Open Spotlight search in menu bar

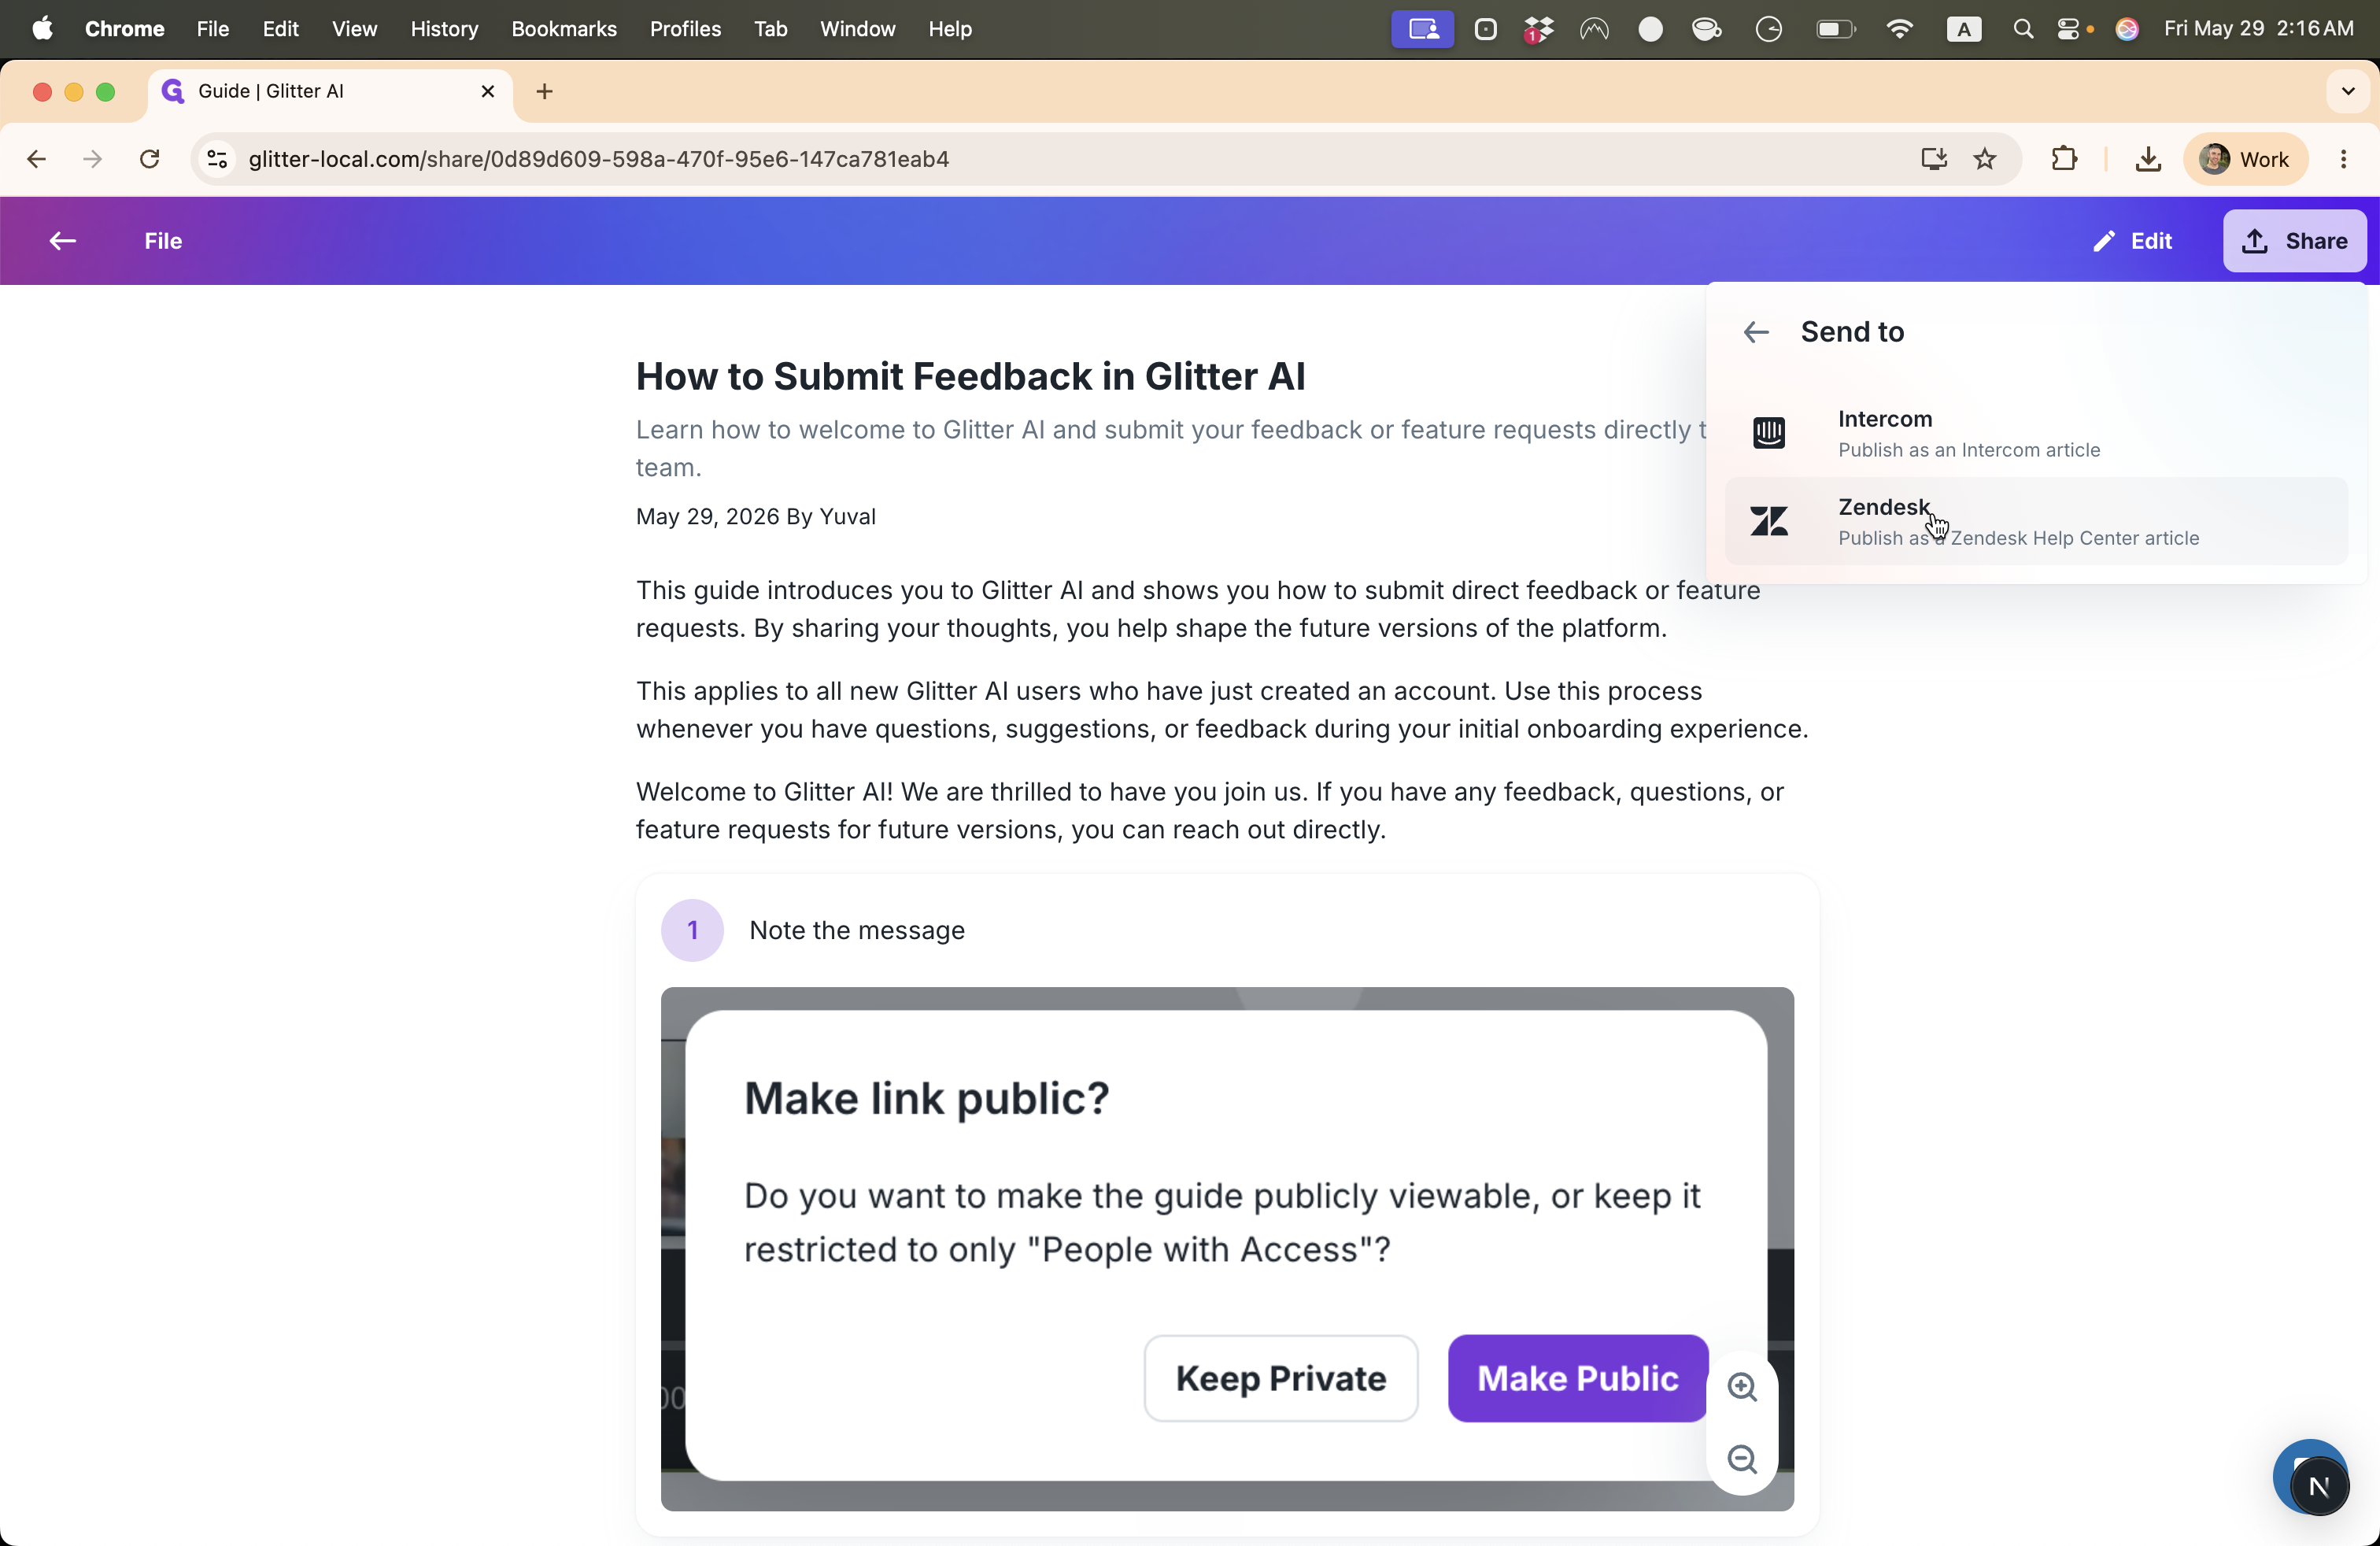coord(2022,29)
